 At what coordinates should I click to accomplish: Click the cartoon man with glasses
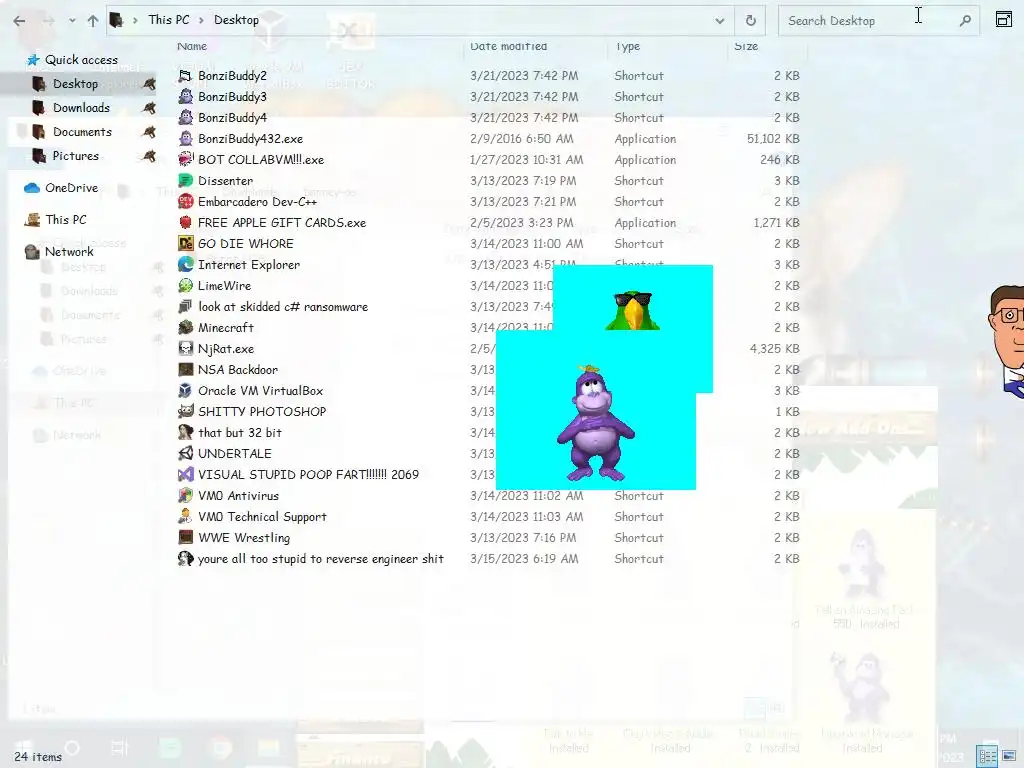tap(1006, 340)
